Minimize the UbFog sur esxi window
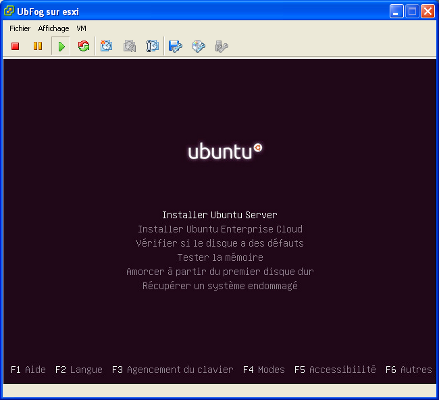439x400 pixels. point(396,11)
